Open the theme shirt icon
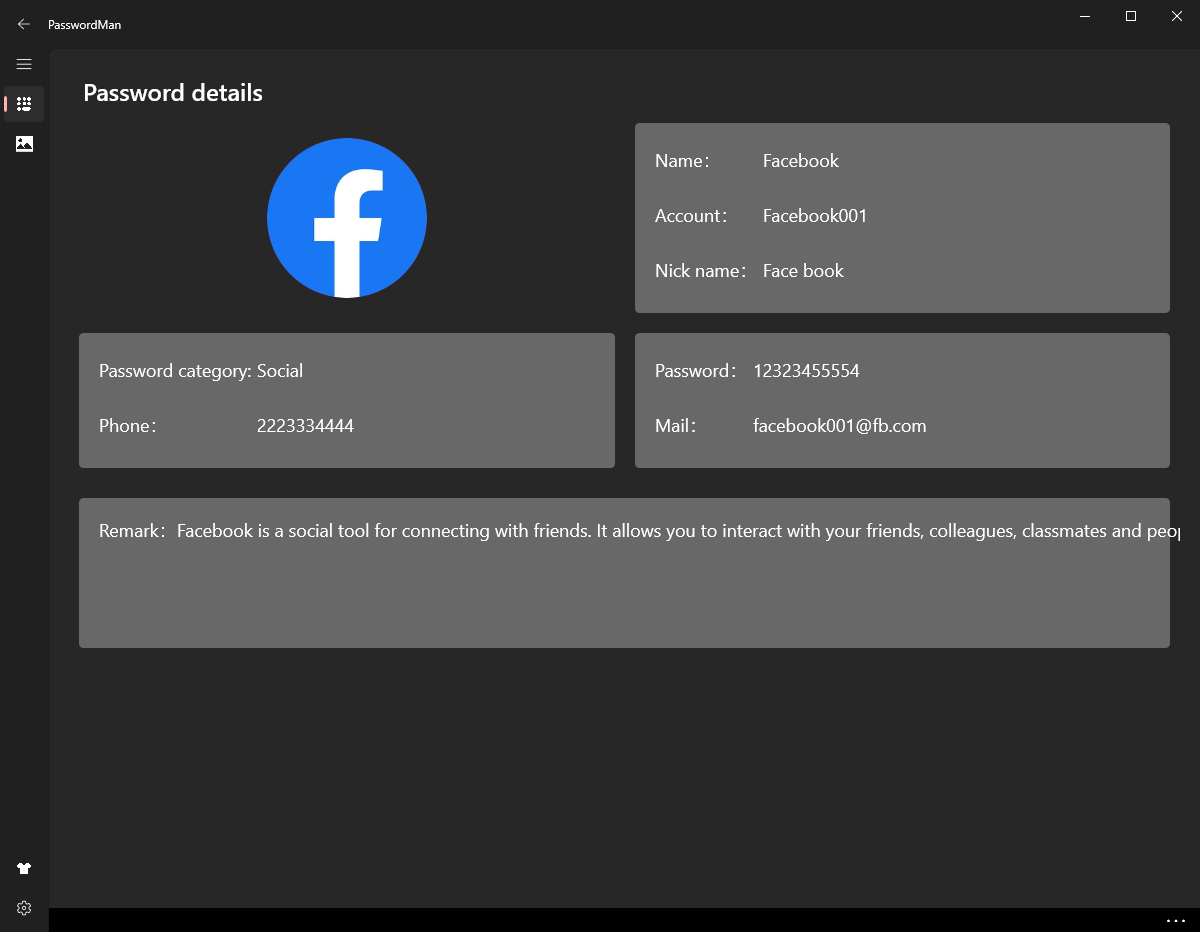Screen dimensions: 1200x932 pos(24,868)
